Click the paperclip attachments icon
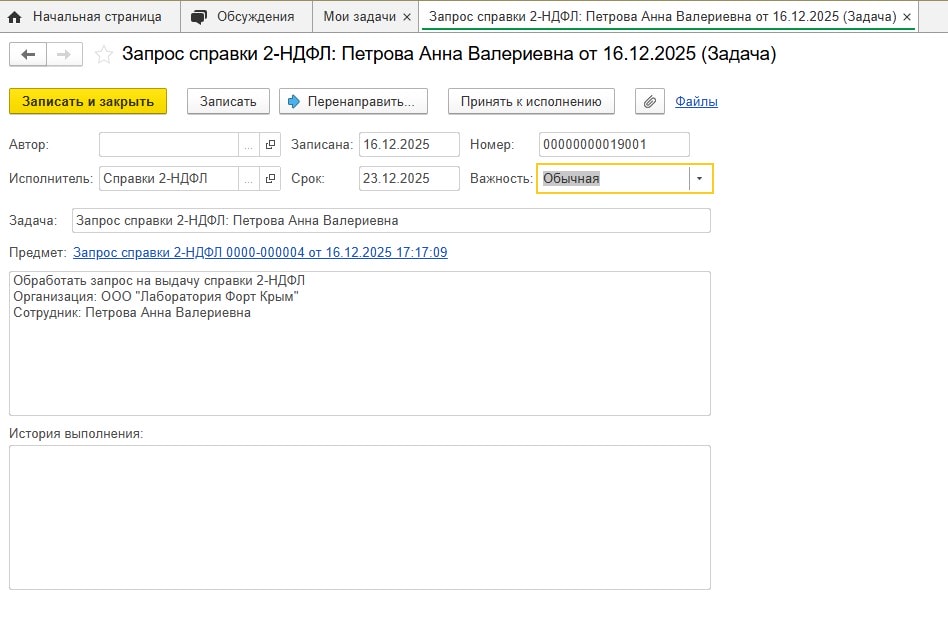Screen dimensions: 948x626 point(650,101)
